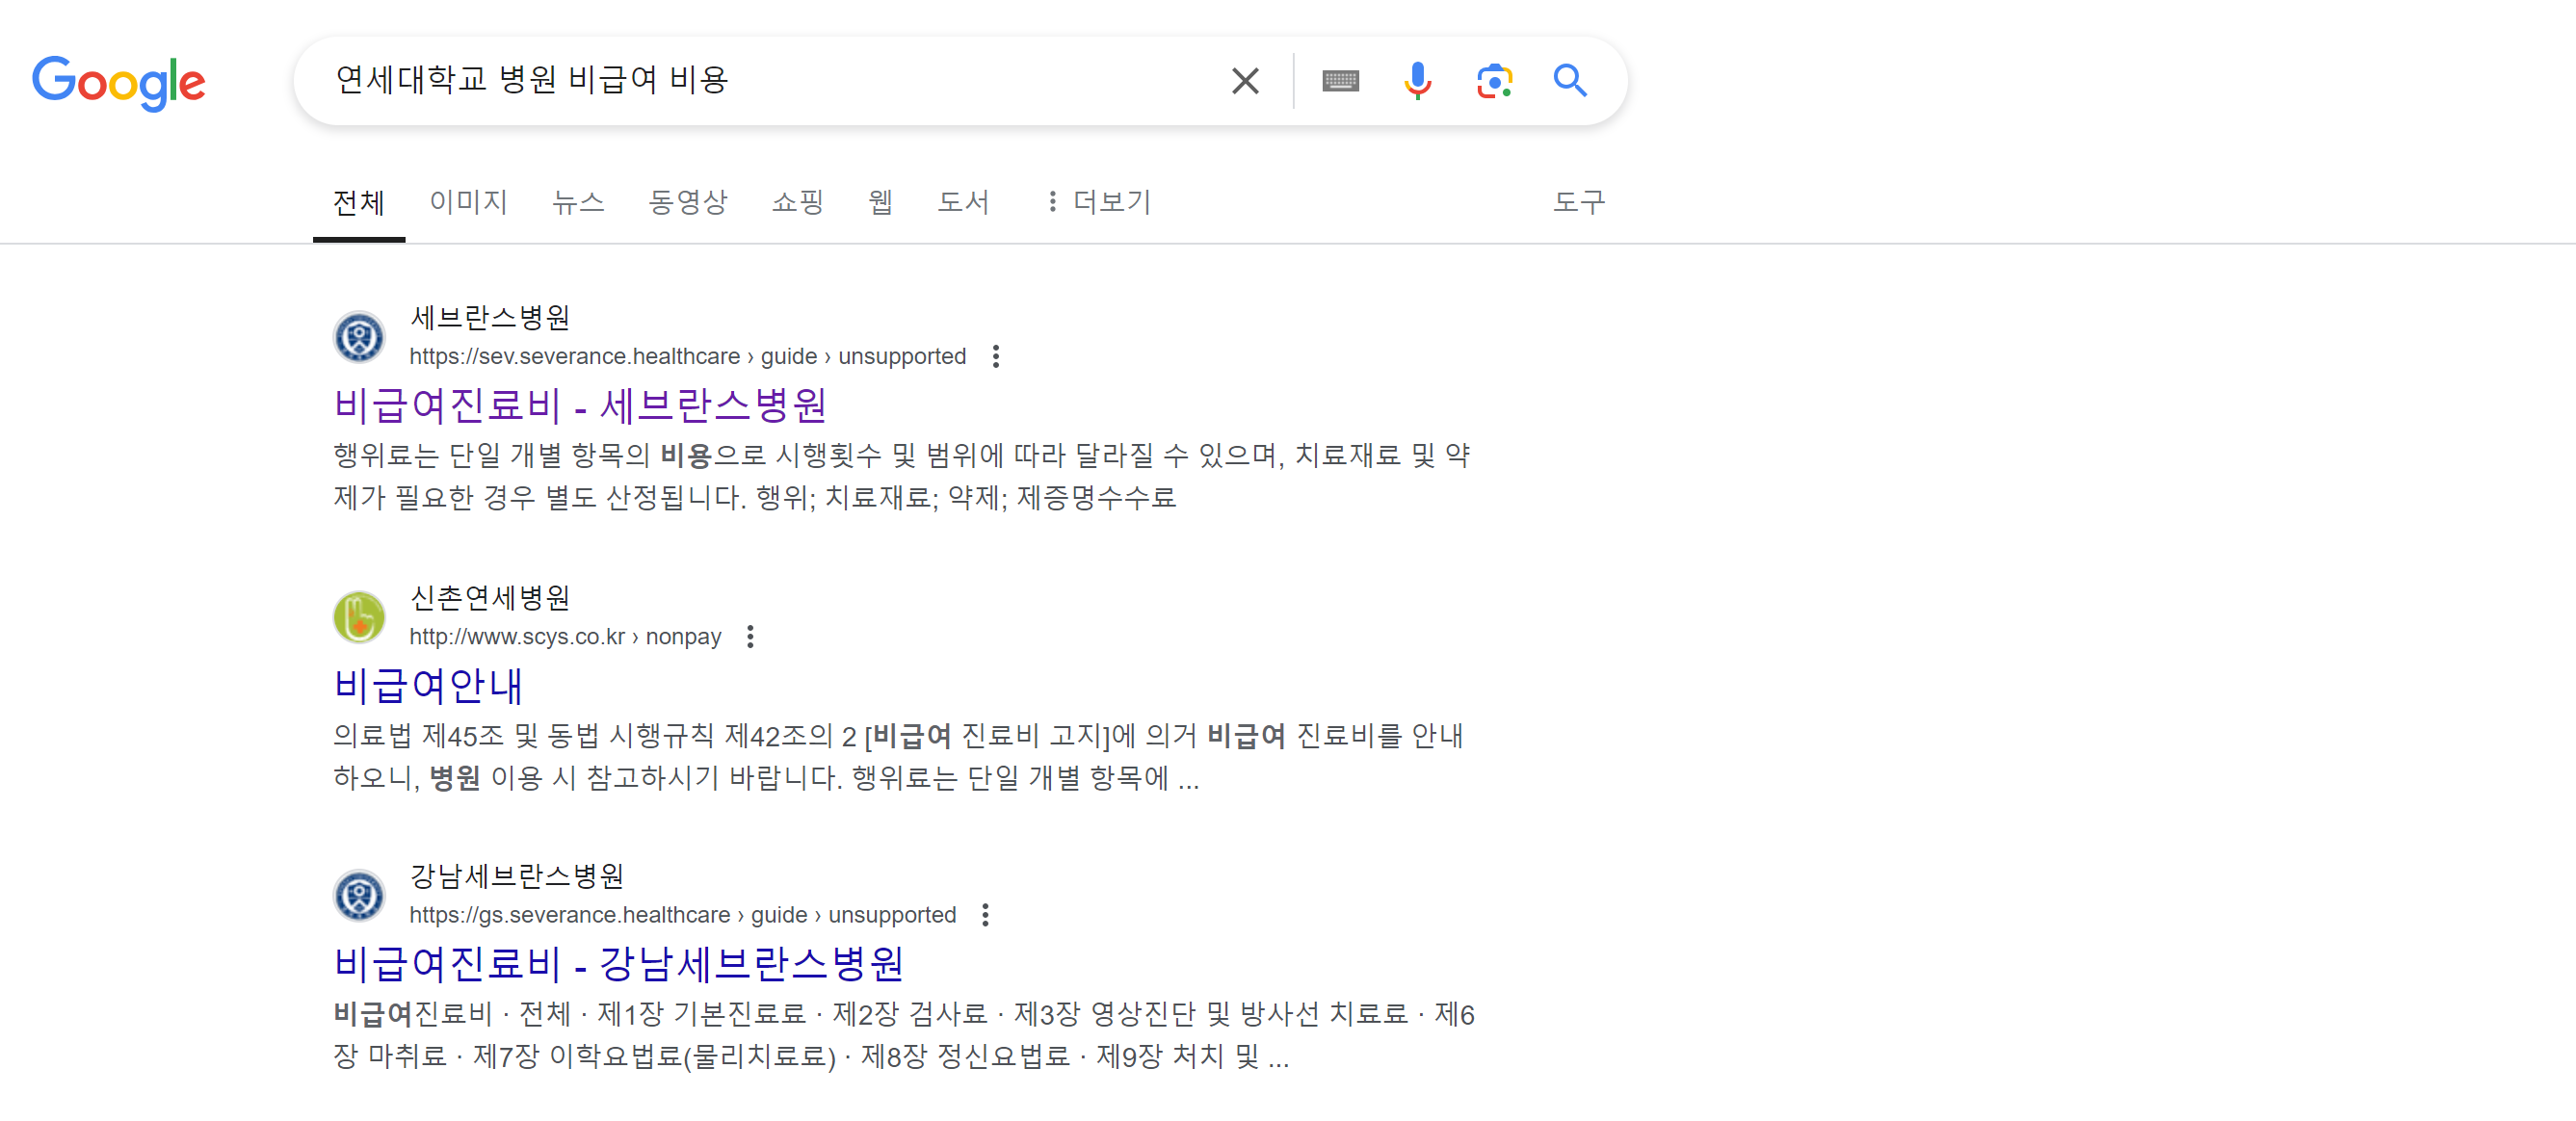Click the 신촌연세병원 site favicon

pyautogui.click(x=359, y=618)
